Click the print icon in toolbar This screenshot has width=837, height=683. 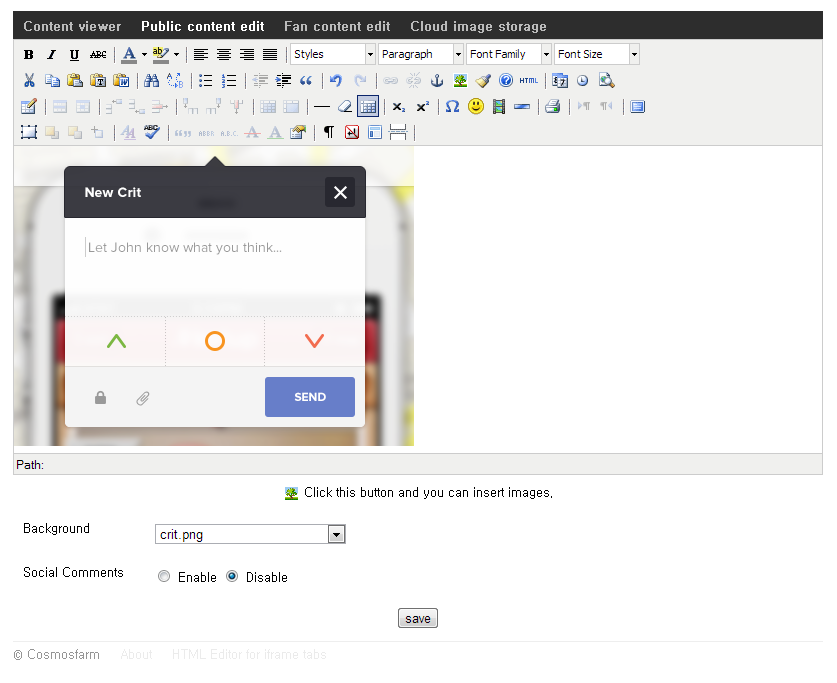552,106
